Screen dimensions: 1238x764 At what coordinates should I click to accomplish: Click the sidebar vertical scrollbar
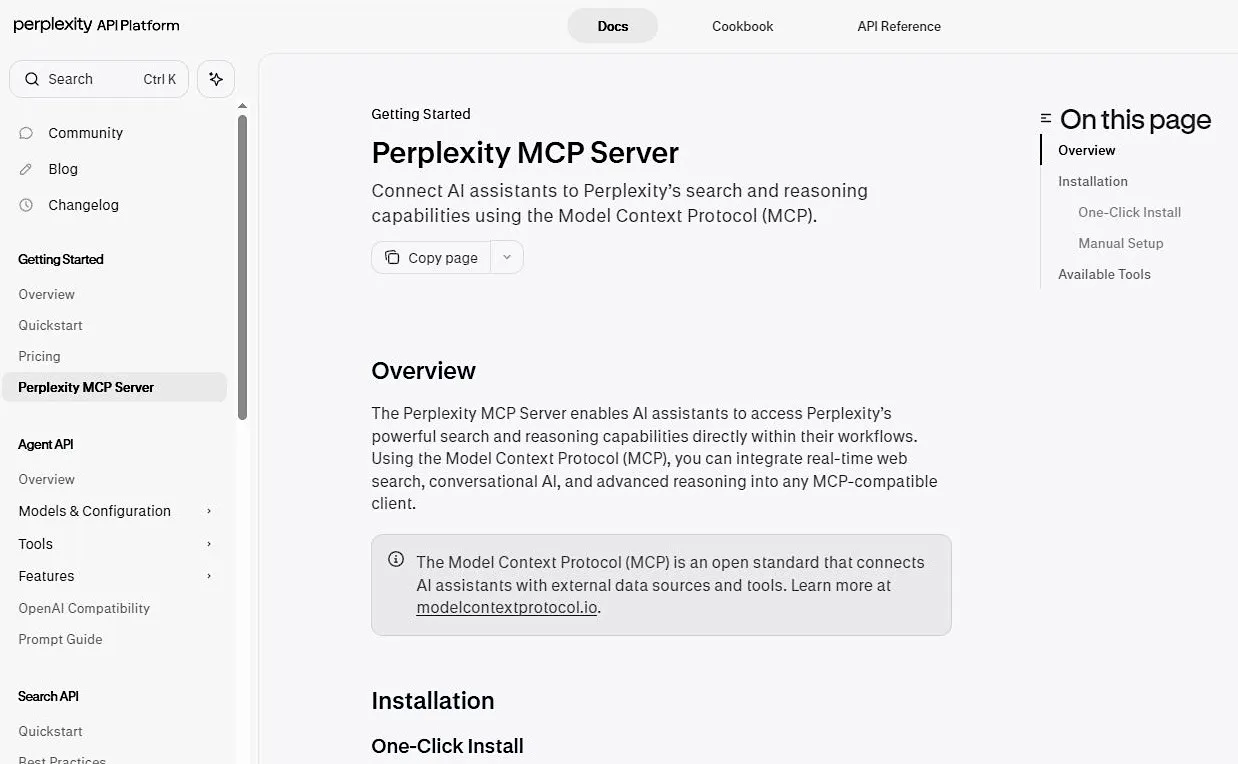[242, 267]
